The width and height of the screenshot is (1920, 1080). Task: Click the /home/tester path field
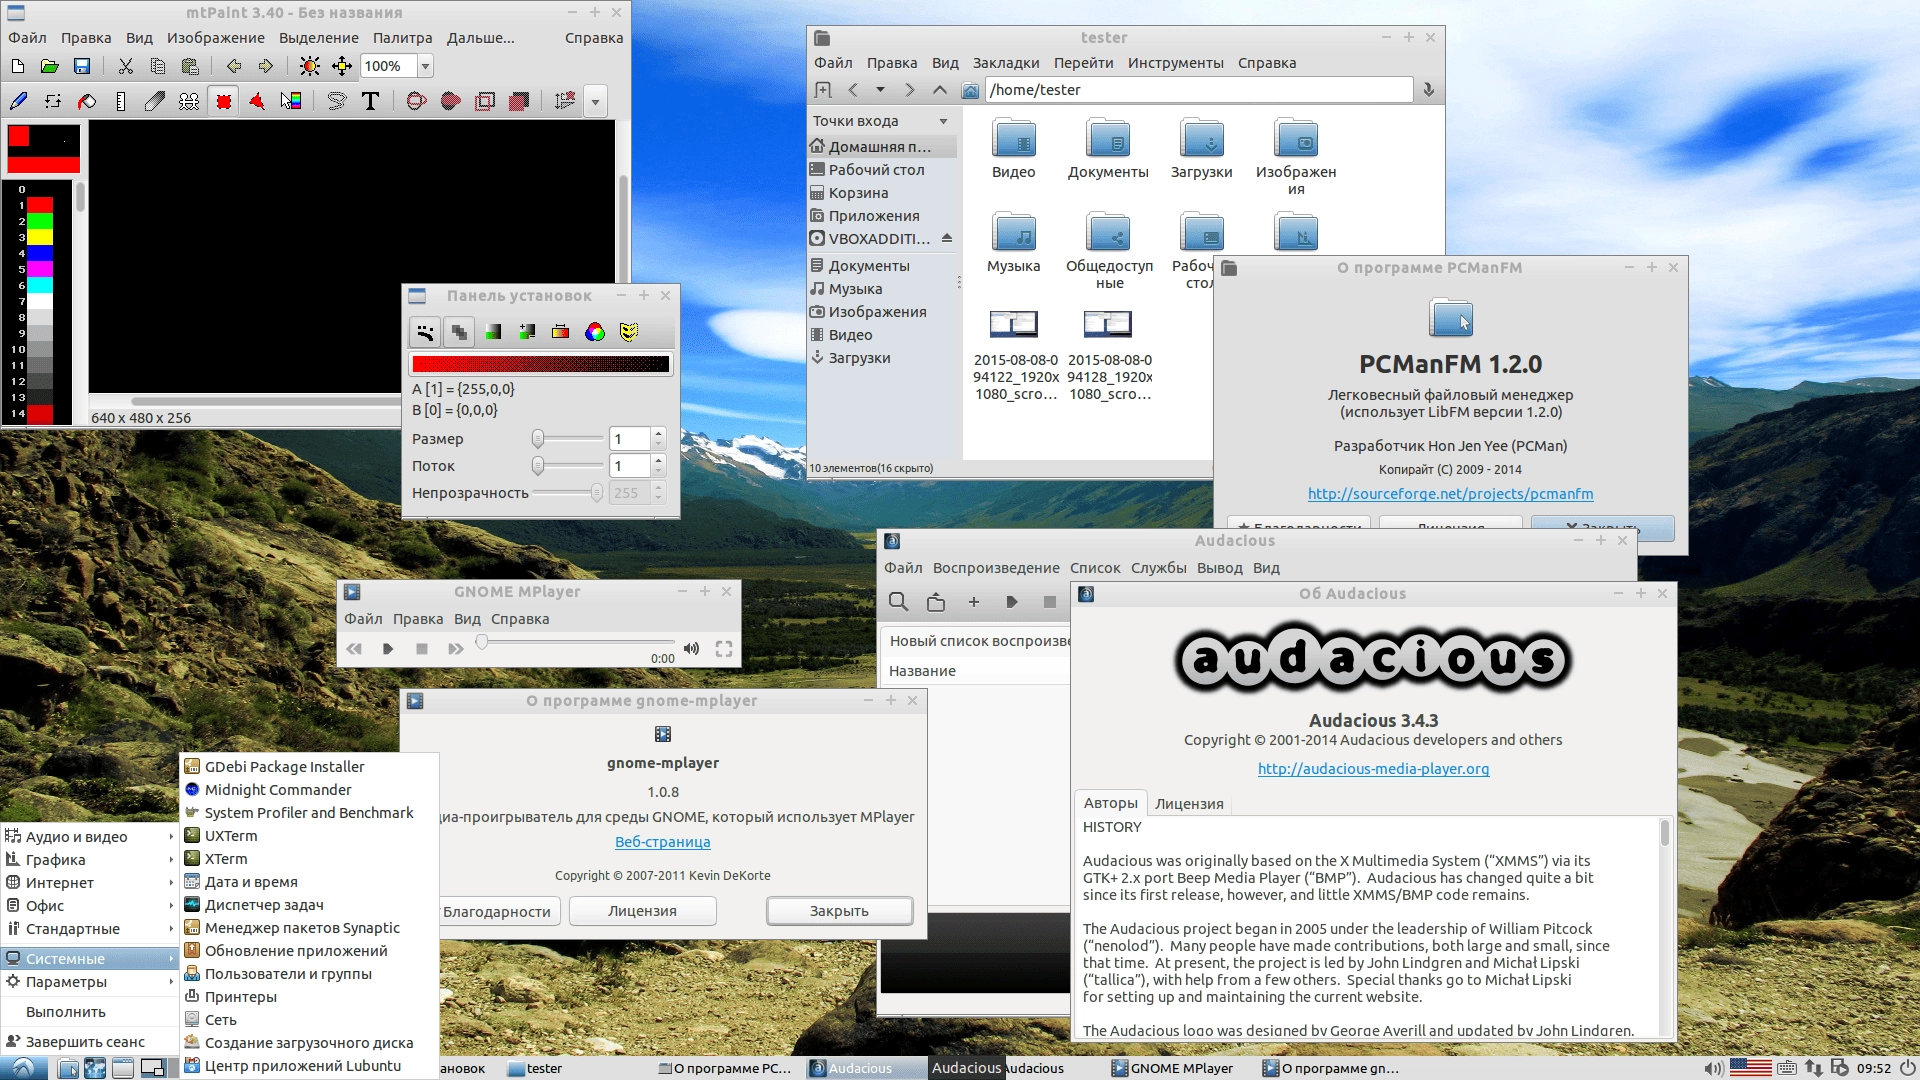coord(1198,90)
